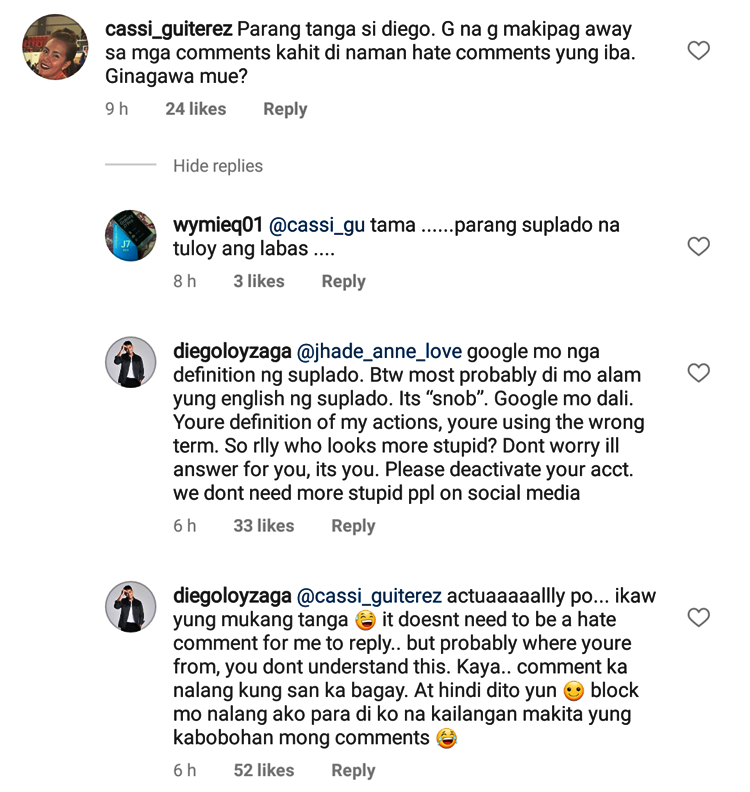Click the wymieq01 username
The image size is (750, 792).
[x=216, y=226]
